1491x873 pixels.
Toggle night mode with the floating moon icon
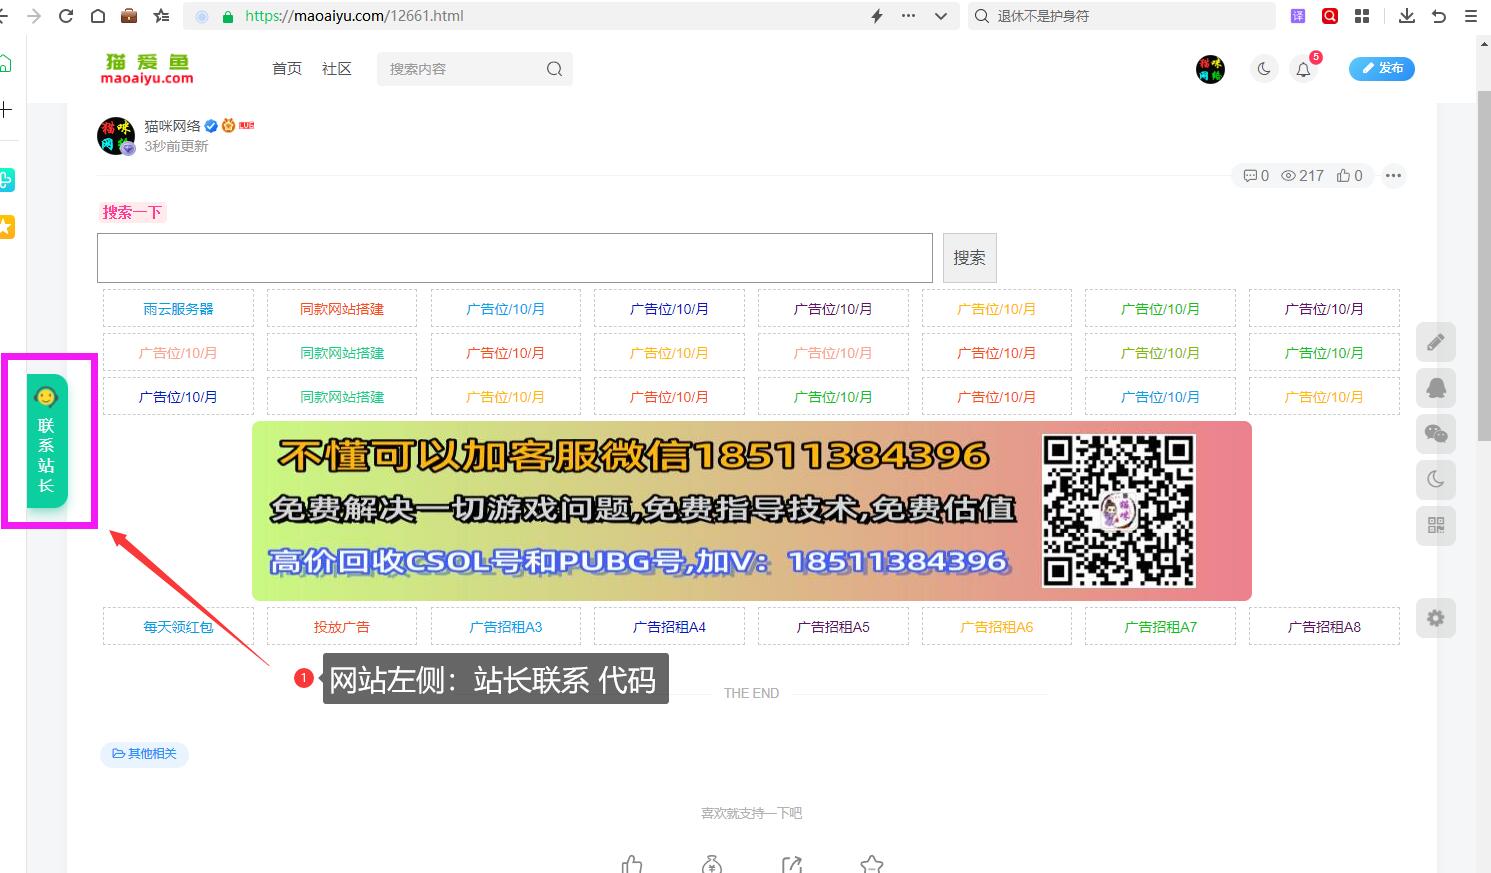click(1436, 480)
